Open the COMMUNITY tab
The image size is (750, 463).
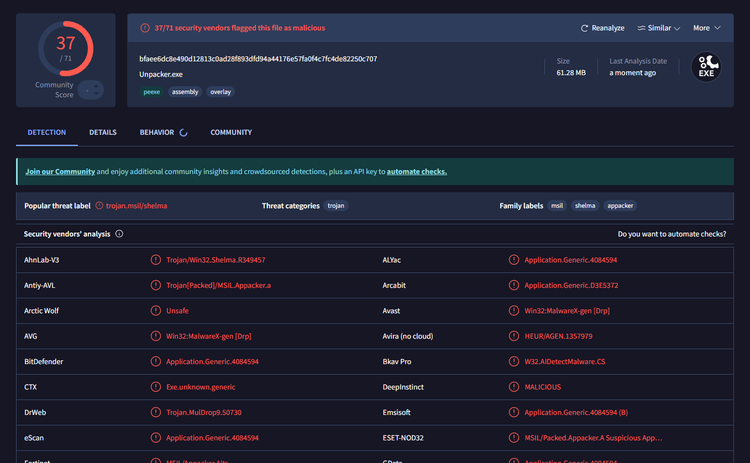231,132
